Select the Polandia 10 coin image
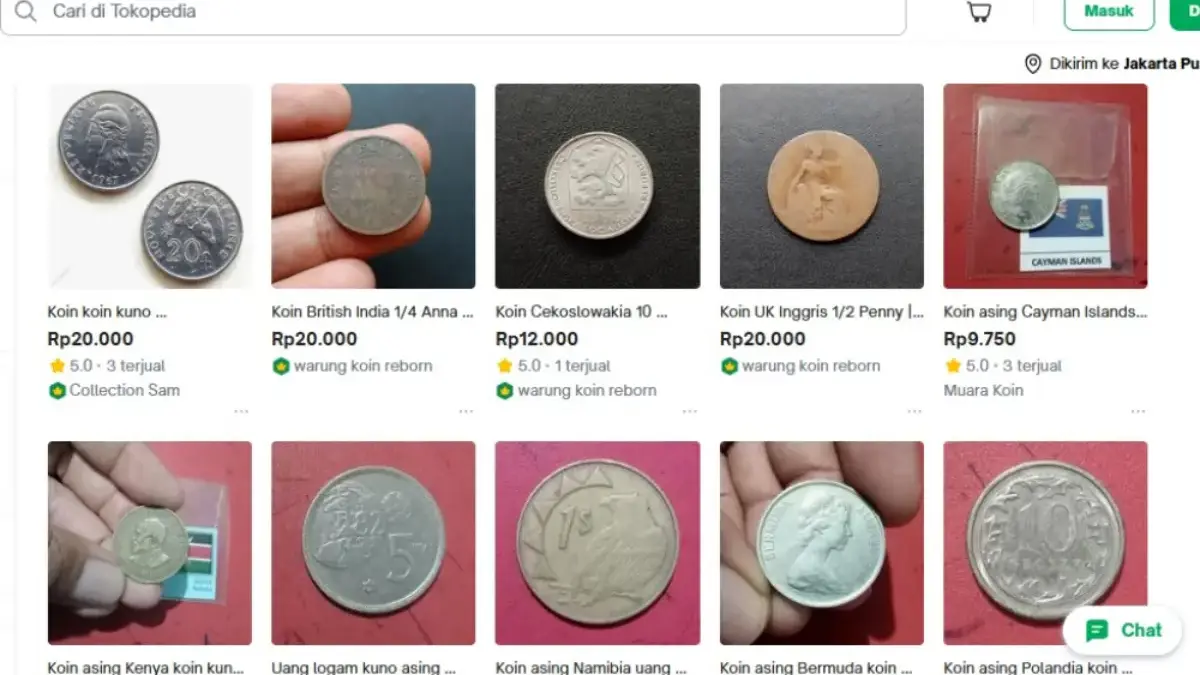Viewport: 1200px width, 675px height. 1046,543
